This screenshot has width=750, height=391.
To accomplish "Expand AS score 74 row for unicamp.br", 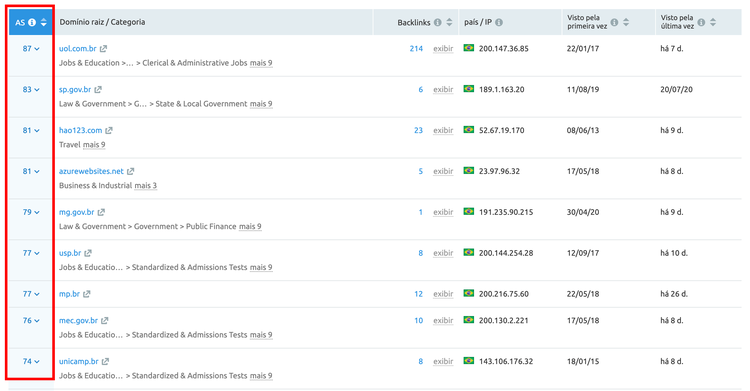I will coord(31,361).
